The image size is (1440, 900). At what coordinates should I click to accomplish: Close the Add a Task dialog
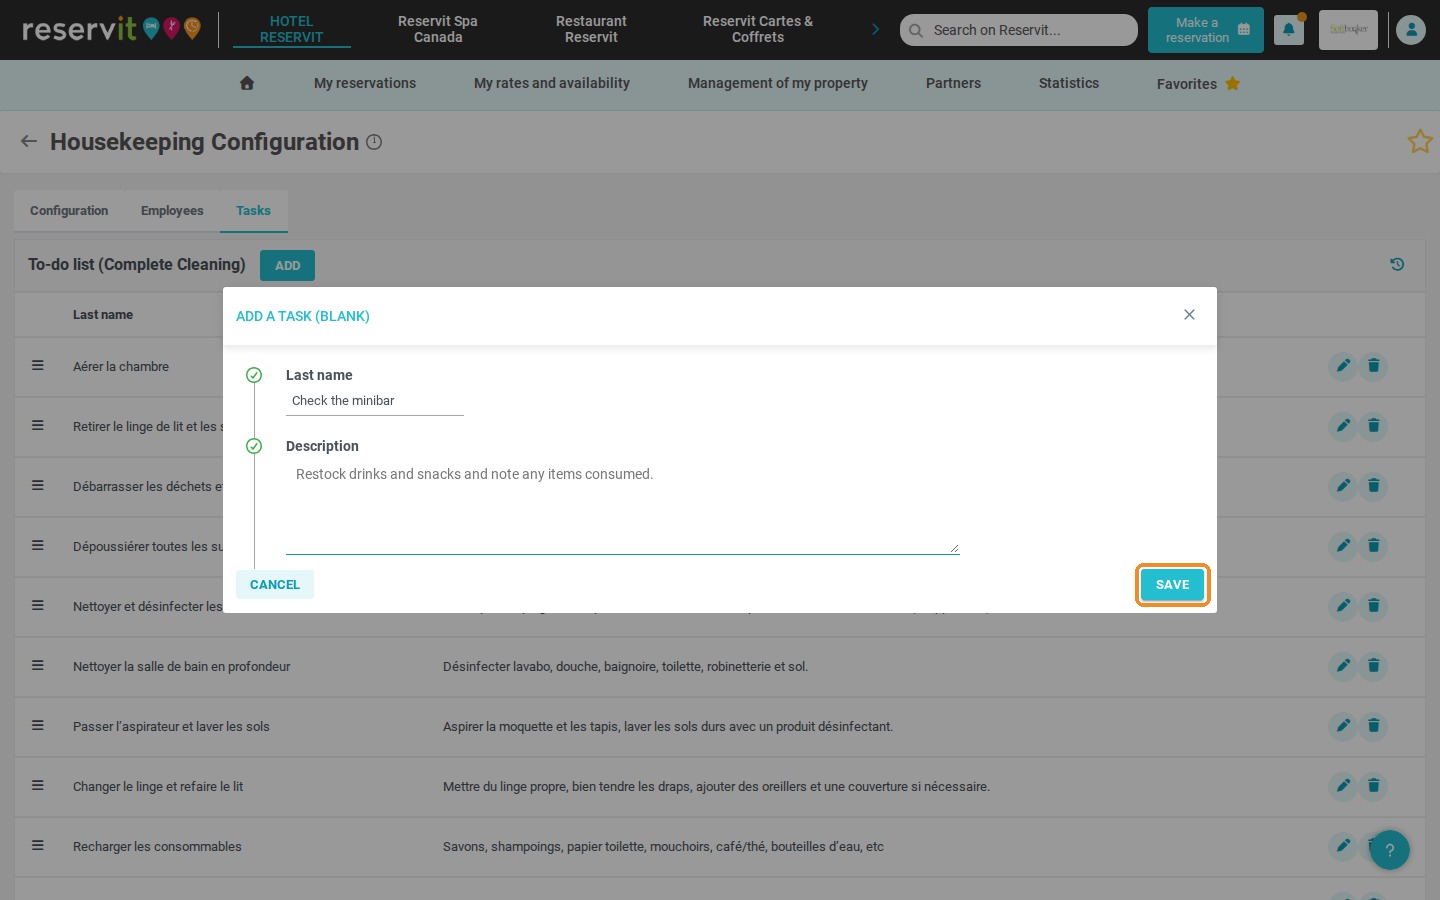point(1189,315)
